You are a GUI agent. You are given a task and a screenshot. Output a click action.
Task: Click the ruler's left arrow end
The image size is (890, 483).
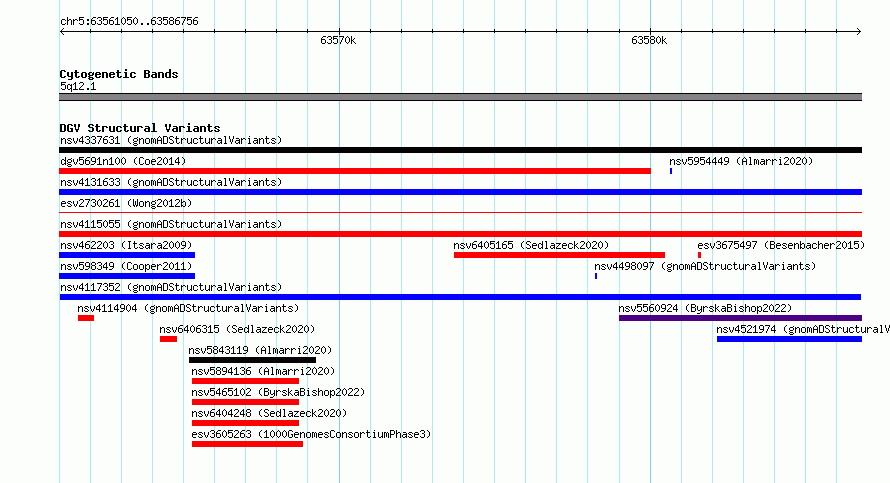[62, 32]
